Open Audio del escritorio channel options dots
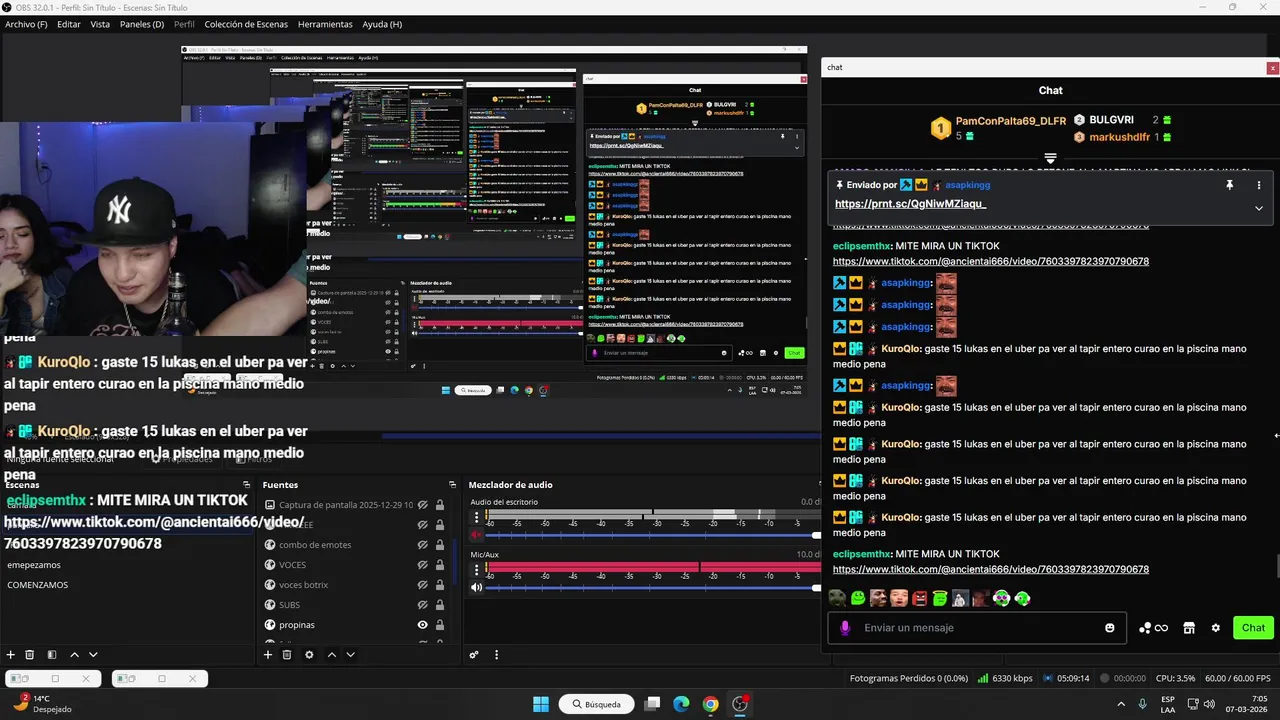The height and width of the screenshot is (720, 1280). [x=476, y=517]
